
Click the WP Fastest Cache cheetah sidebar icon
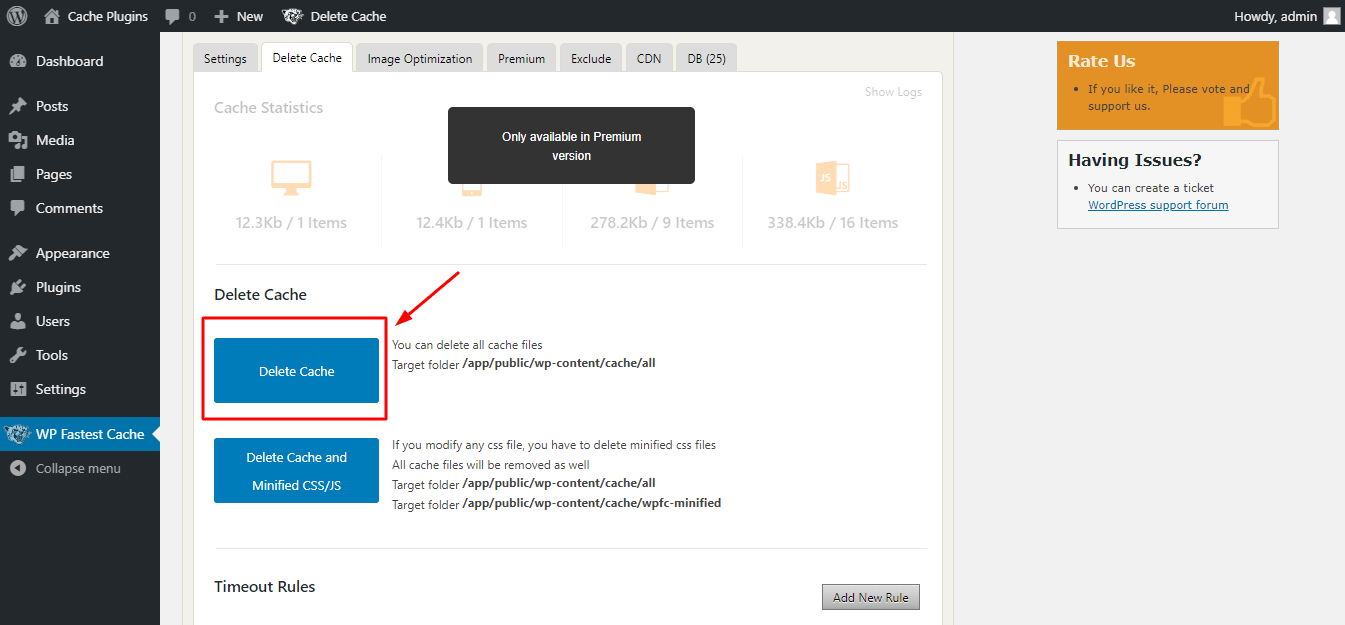tap(17, 434)
